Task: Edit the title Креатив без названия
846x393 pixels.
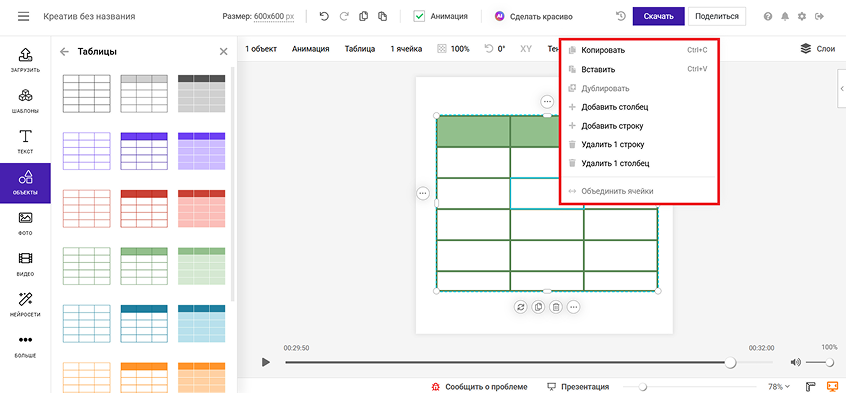Action: tap(89, 16)
